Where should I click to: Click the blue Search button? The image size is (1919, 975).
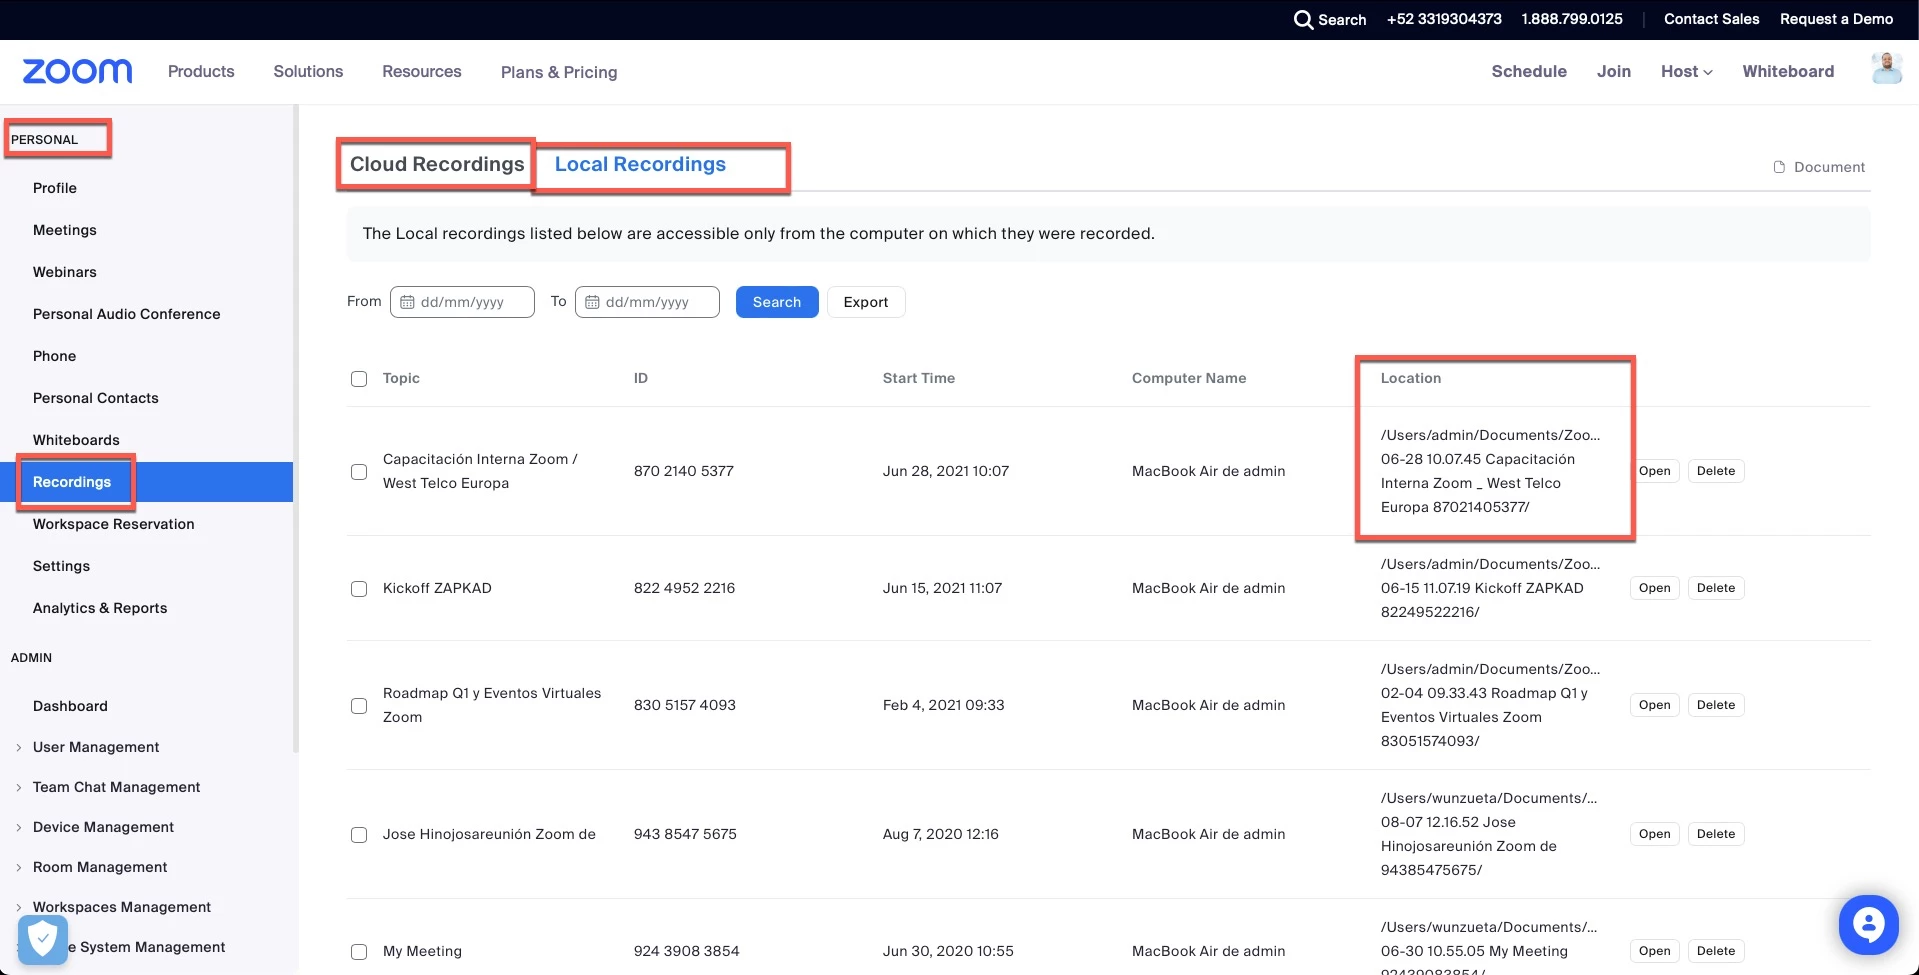tap(777, 302)
